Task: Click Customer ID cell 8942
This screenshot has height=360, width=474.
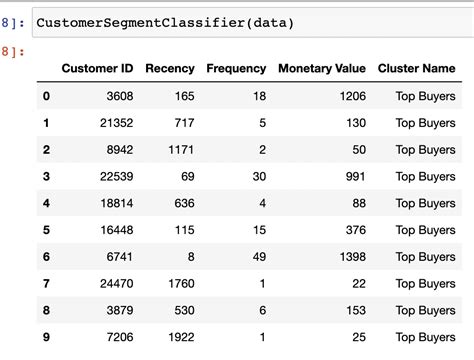Action: tap(120, 150)
